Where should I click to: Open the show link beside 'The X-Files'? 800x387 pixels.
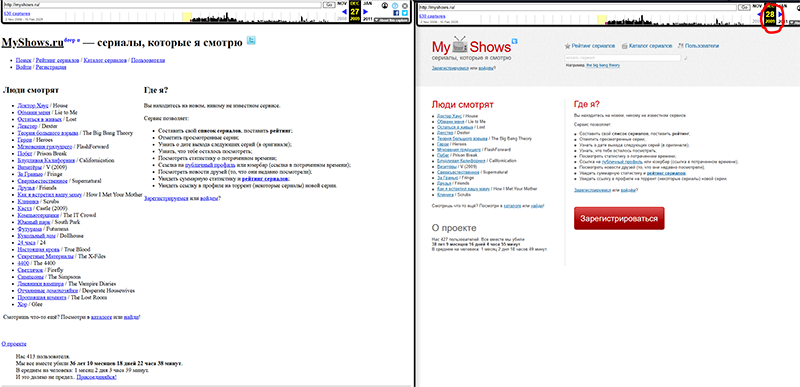[x=44, y=256]
